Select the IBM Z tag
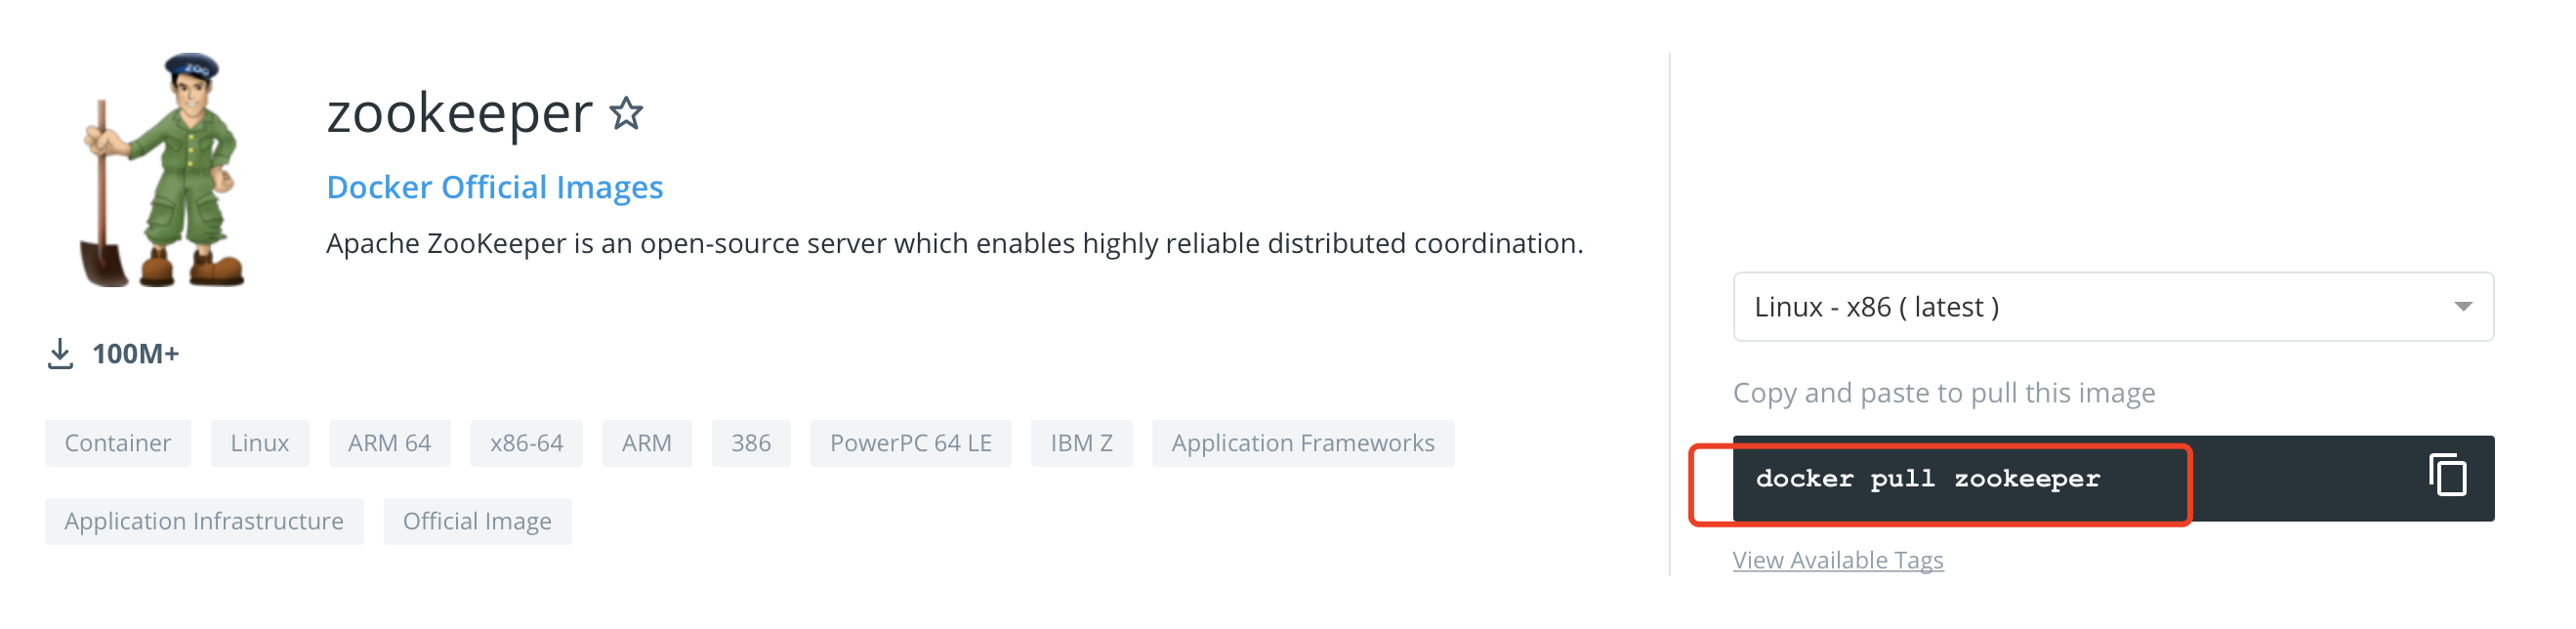This screenshot has width=2576, height=629. click(x=1081, y=443)
